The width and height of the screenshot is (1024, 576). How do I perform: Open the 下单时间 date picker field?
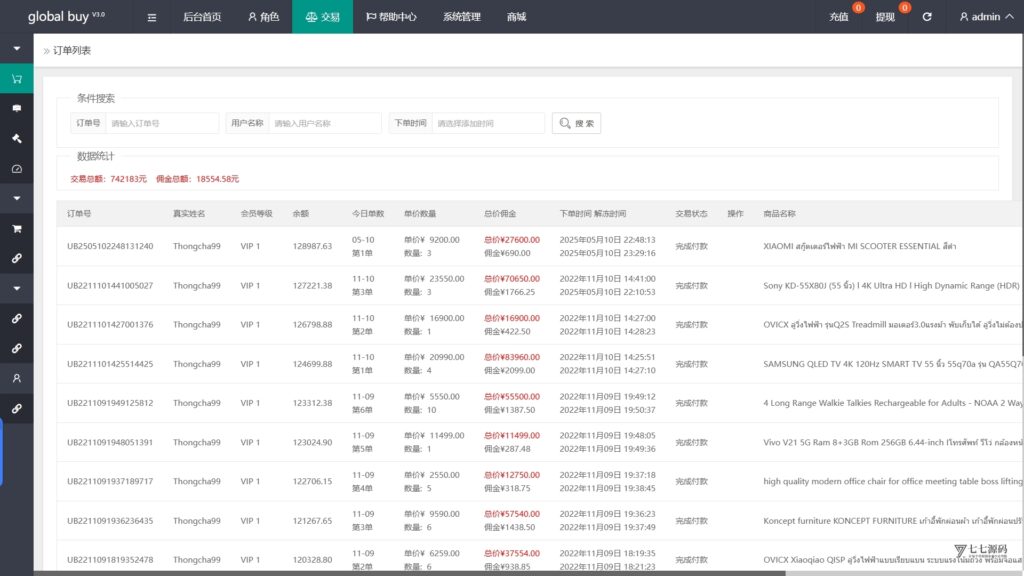(488, 123)
